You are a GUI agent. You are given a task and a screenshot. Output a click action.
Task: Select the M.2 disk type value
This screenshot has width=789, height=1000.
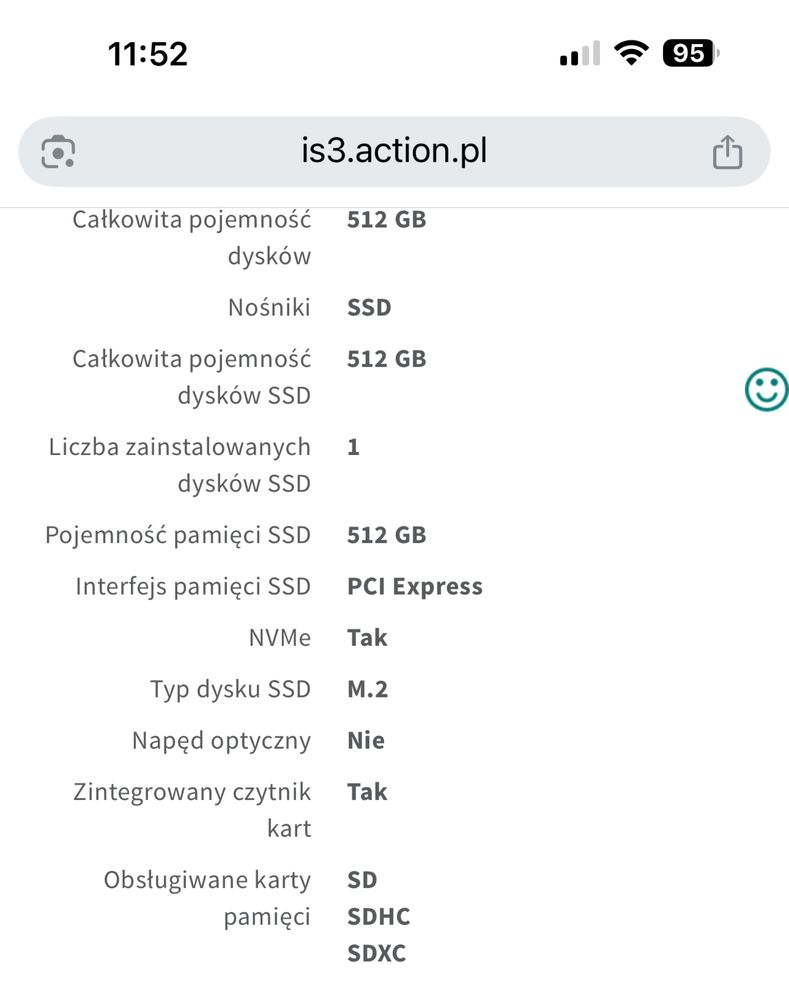(x=367, y=689)
